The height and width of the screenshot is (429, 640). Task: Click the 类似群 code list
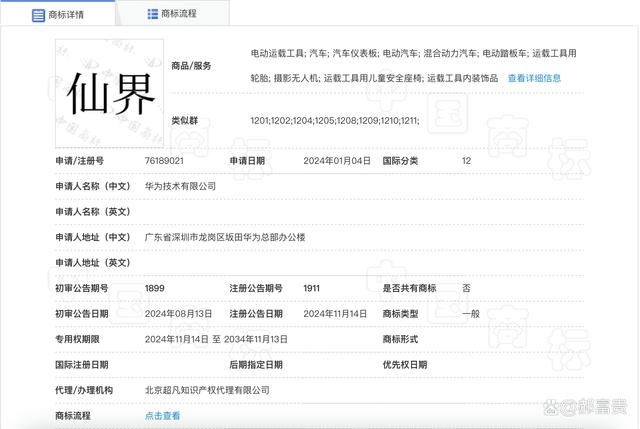point(334,121)
